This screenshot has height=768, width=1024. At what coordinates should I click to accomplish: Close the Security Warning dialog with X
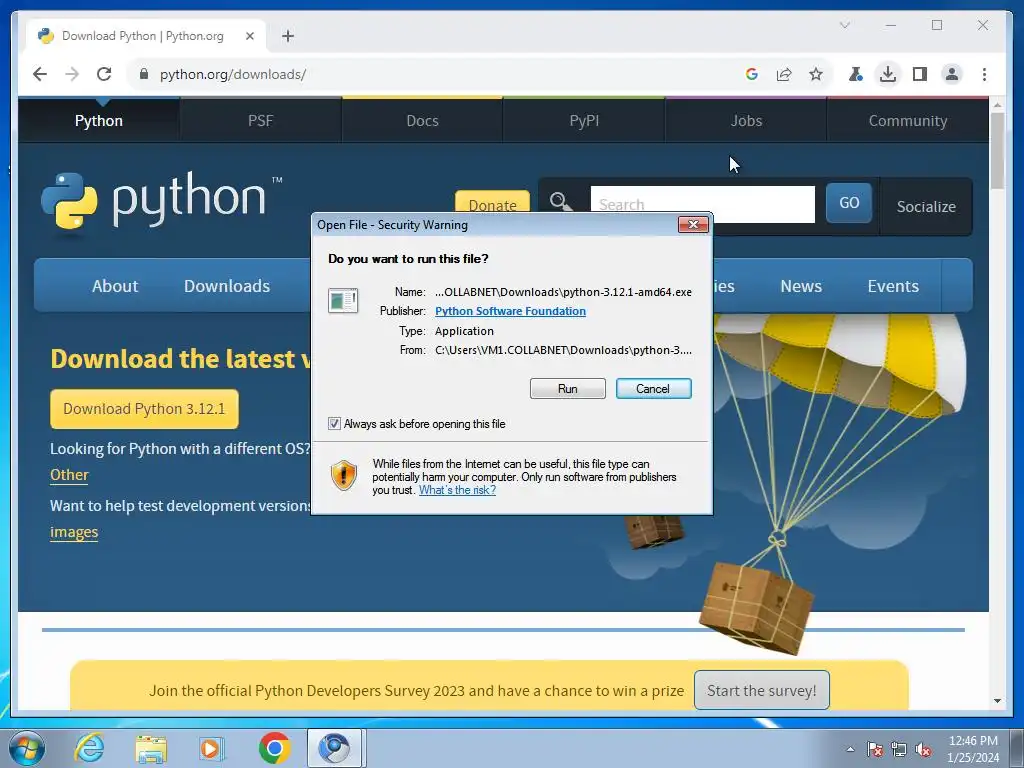point(693,225)
